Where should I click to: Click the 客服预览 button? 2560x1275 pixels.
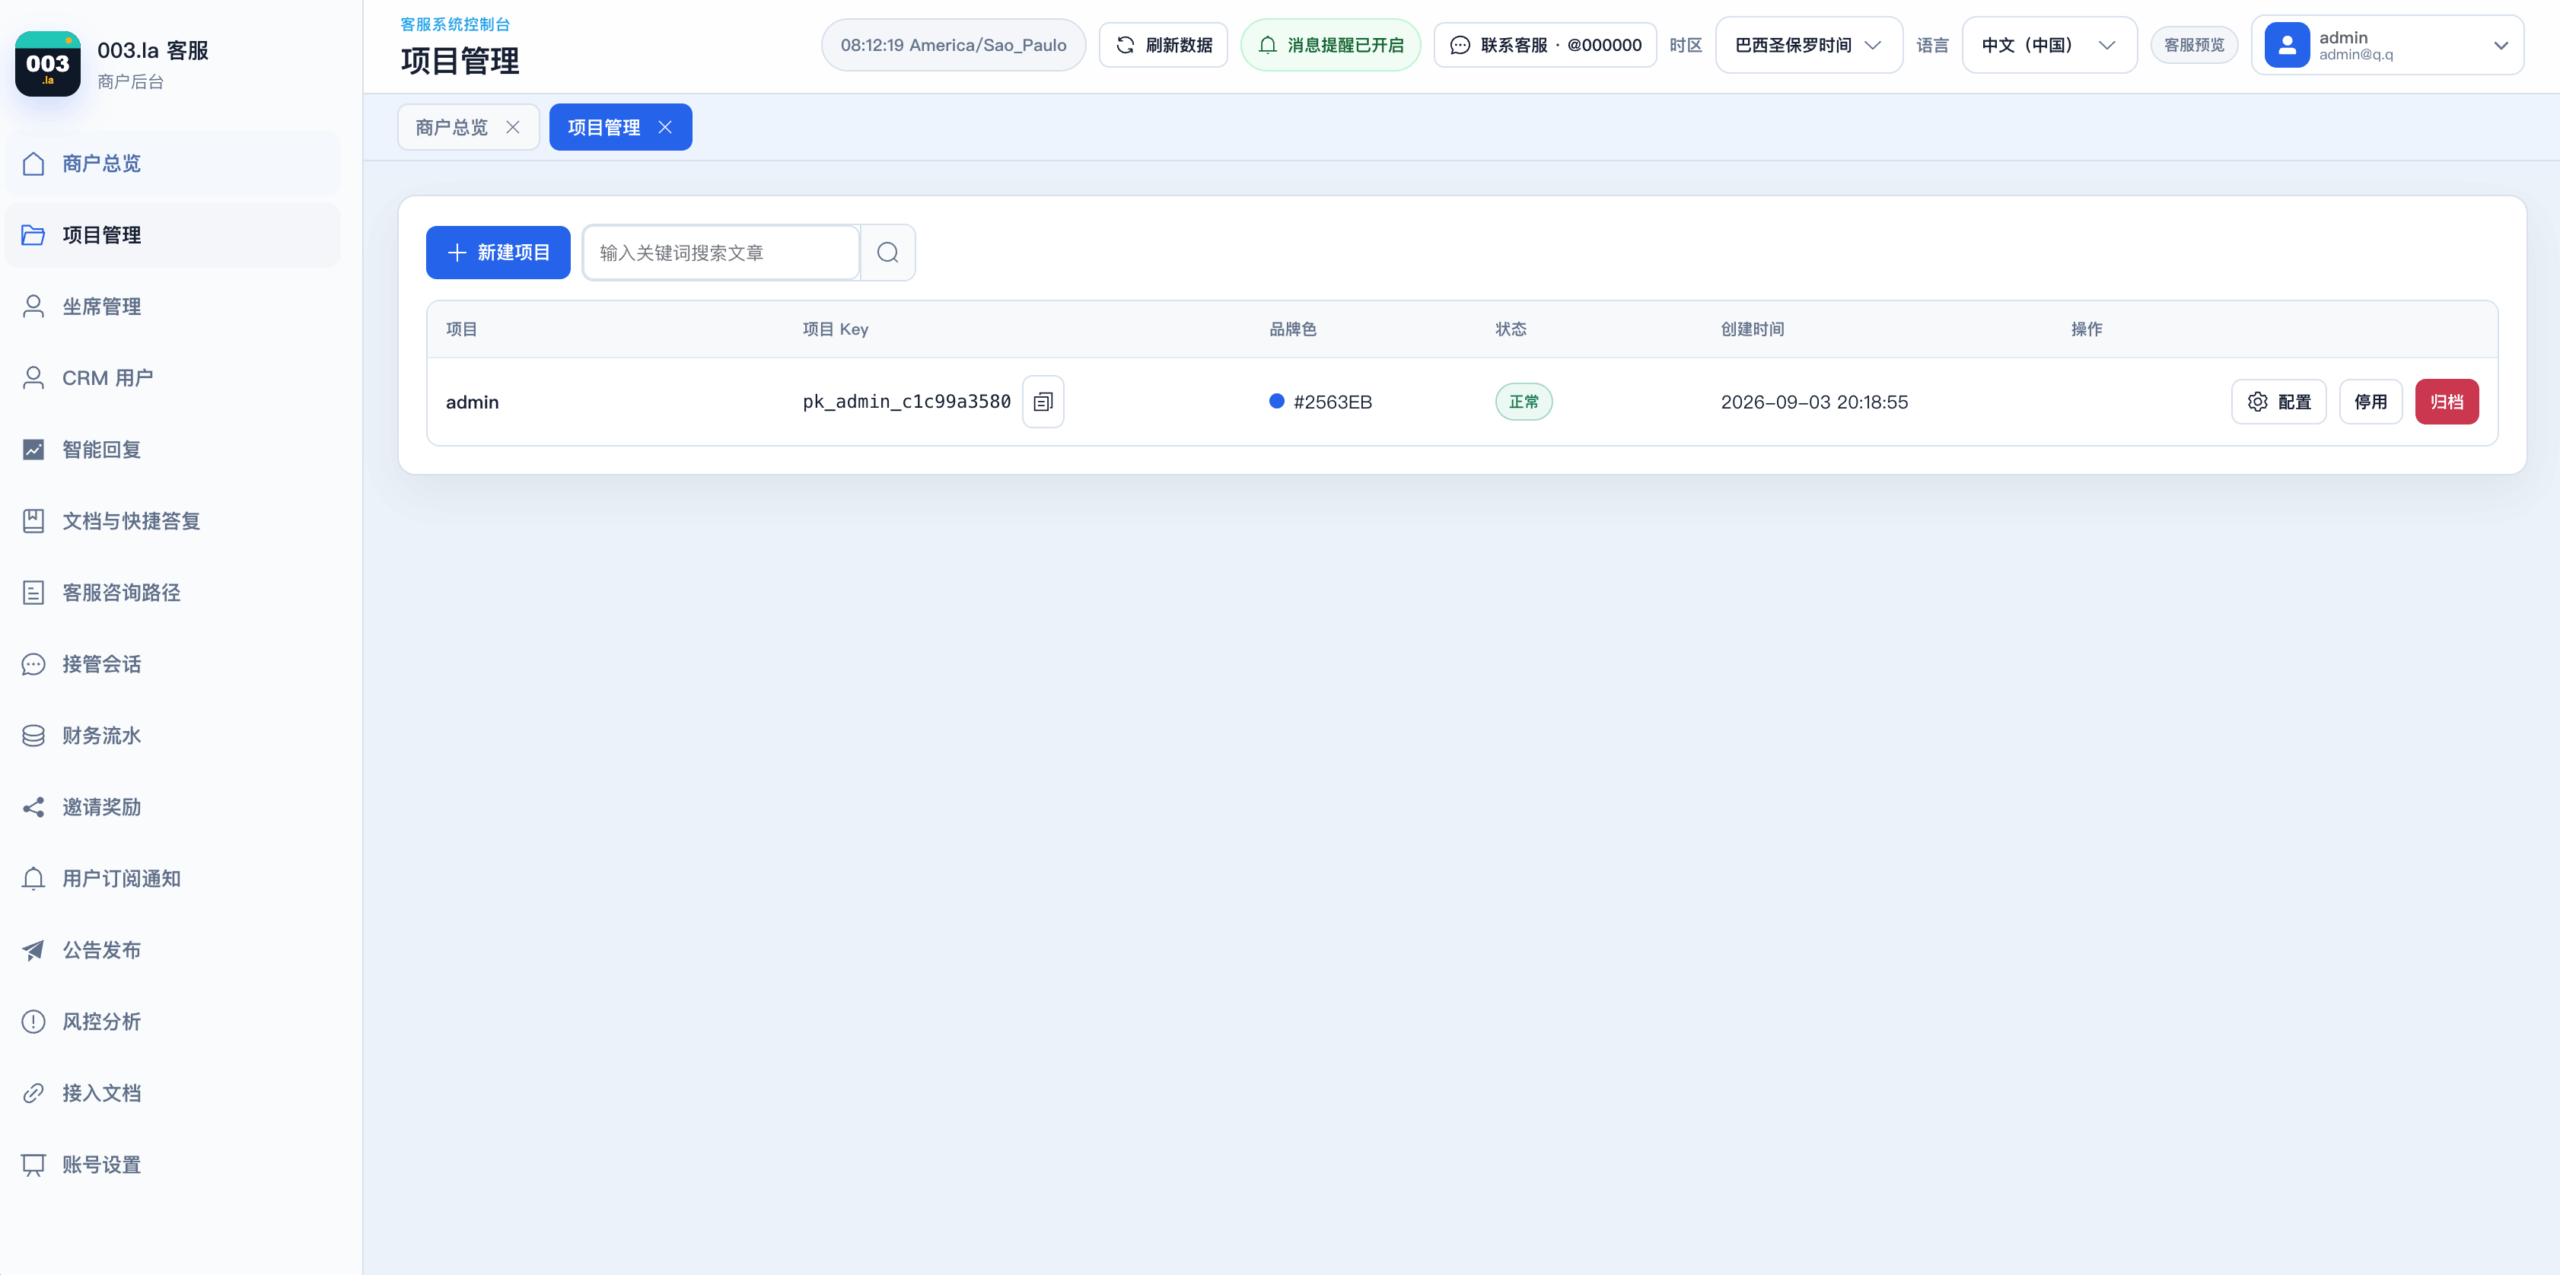(2194, 45)
